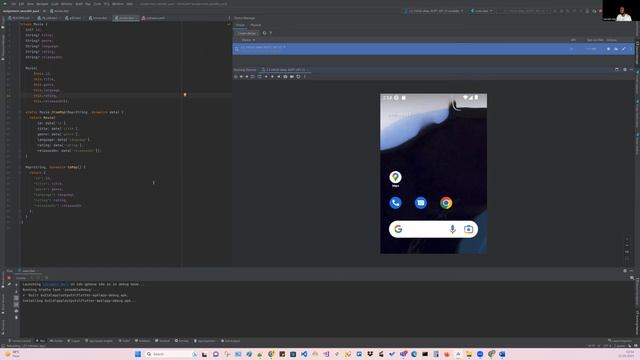Open Version Control tool window button

(x=20, y=341)
